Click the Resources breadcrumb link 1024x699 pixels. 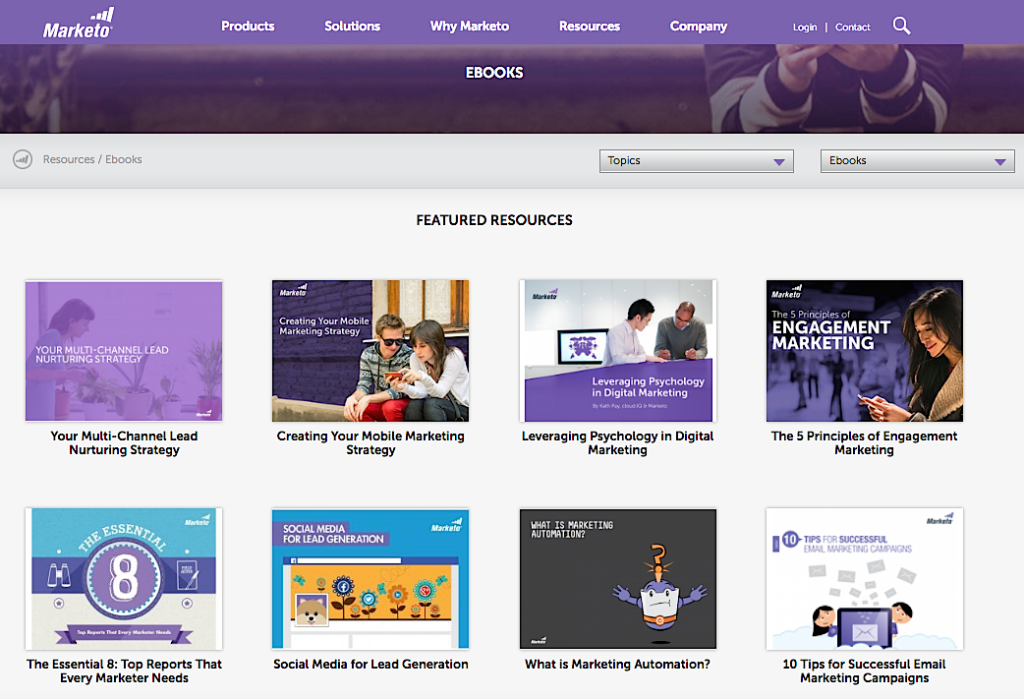pos(67,159)
